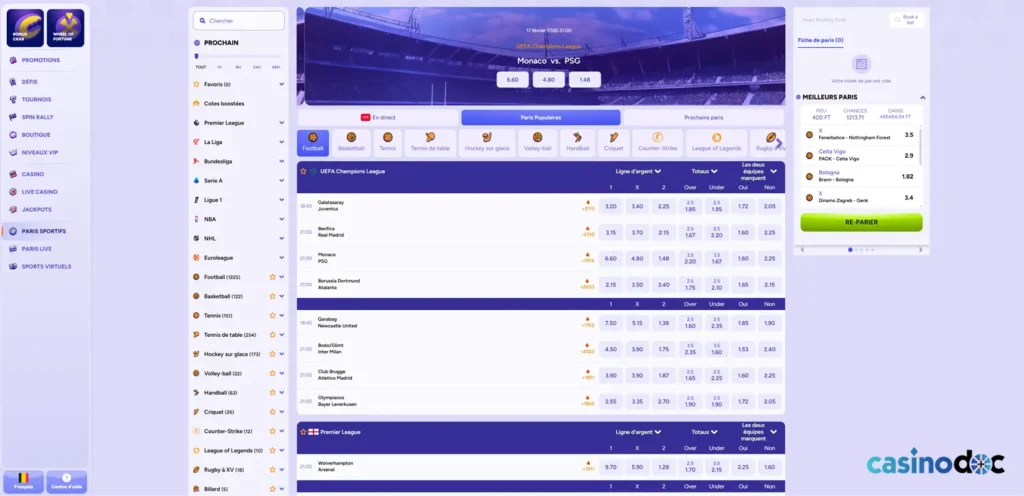Pick odds 6.60 in the Monaco banner
This screenshot has height=496, width=1024.
coord(513,80)
